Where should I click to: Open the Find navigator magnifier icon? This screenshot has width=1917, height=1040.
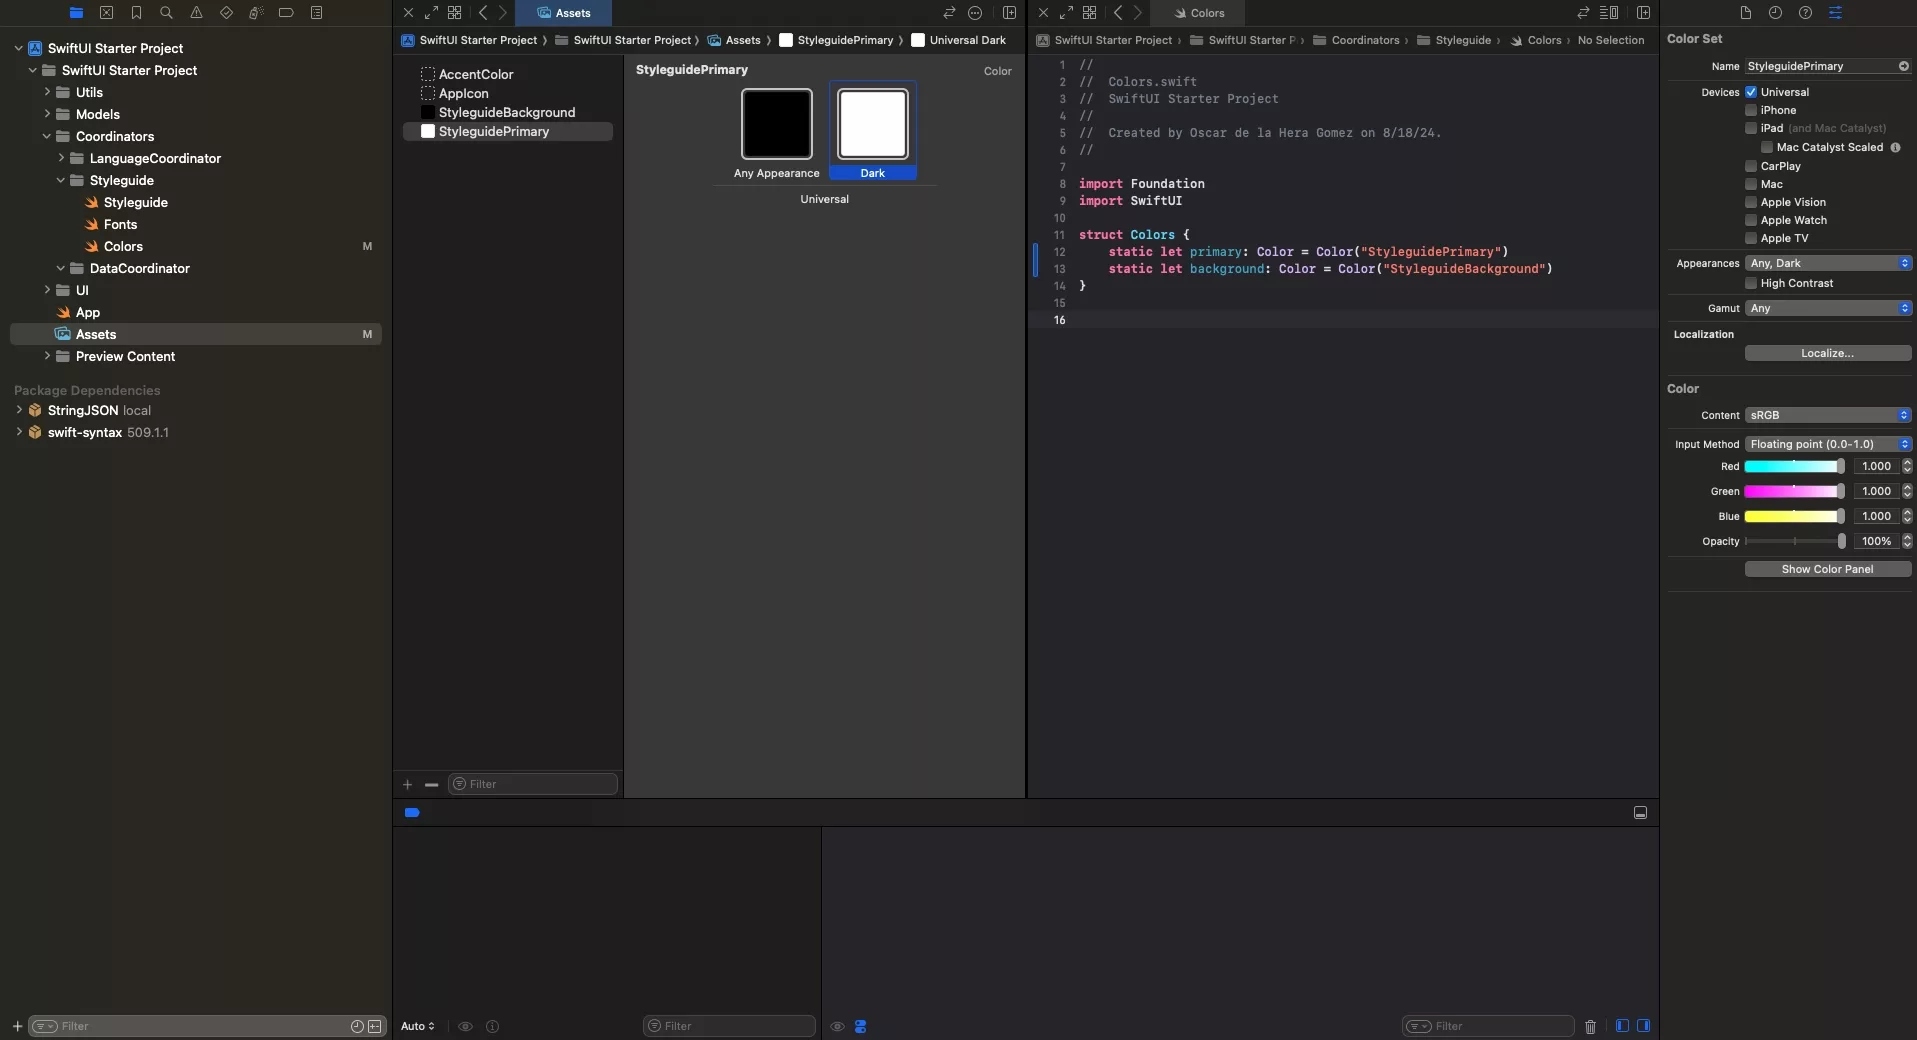point(166,13)
